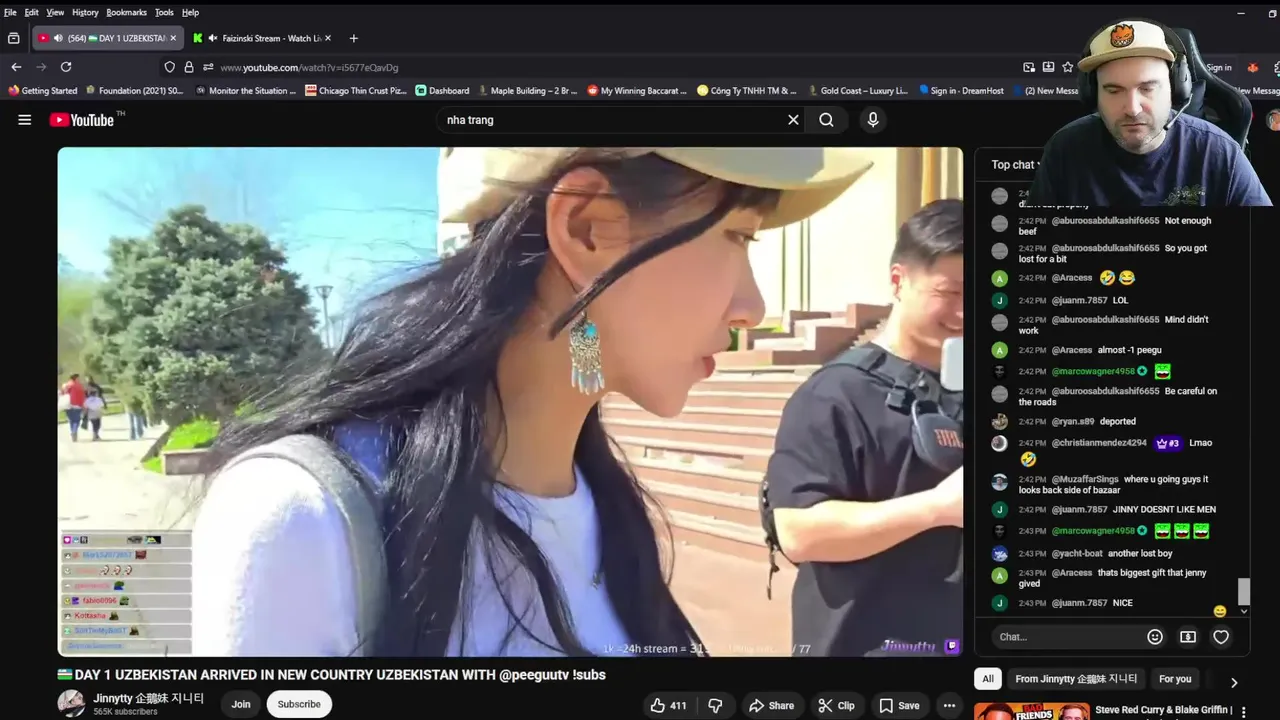Close the Faizinski Stream tab
The height and width of the screenshot is (720, 1280).
coord(328,38)
